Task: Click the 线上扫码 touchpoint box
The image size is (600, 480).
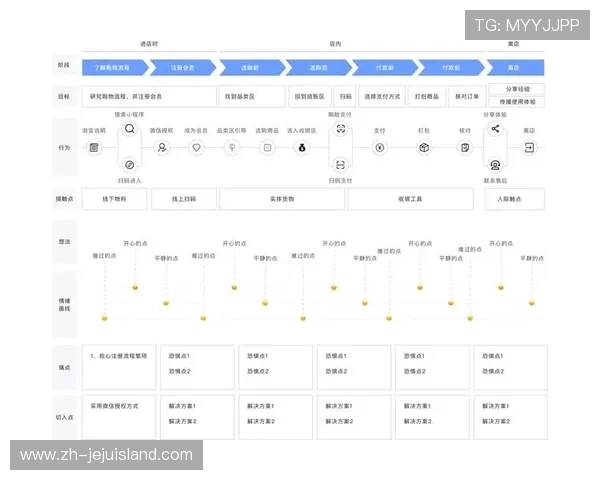Action: click(x=184, y=199)
